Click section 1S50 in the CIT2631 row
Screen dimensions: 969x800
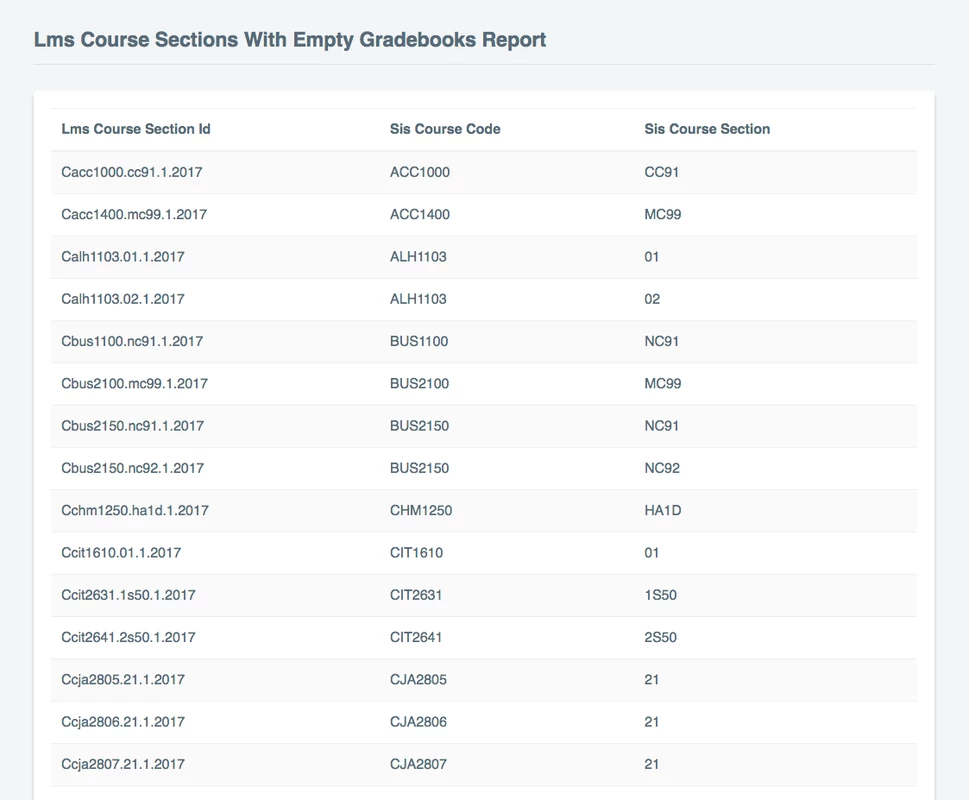[x=661, y=596]
